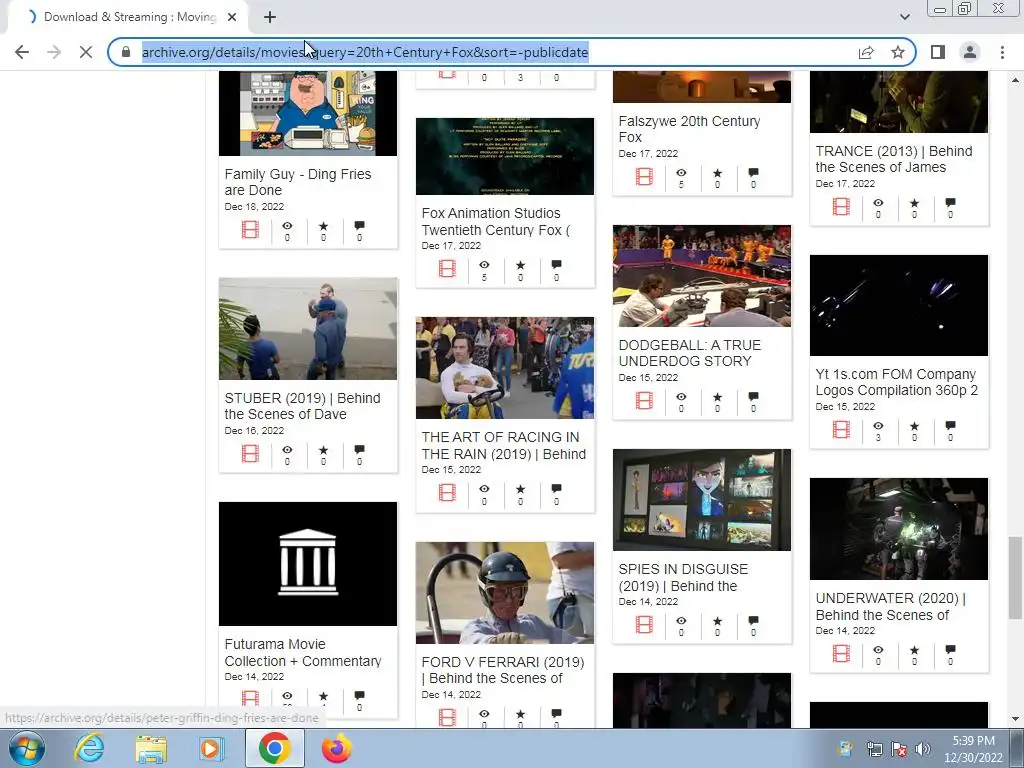1024x768 pixels.
Task: Select the Download & Streaming tab
Action: tap(129, 17)
